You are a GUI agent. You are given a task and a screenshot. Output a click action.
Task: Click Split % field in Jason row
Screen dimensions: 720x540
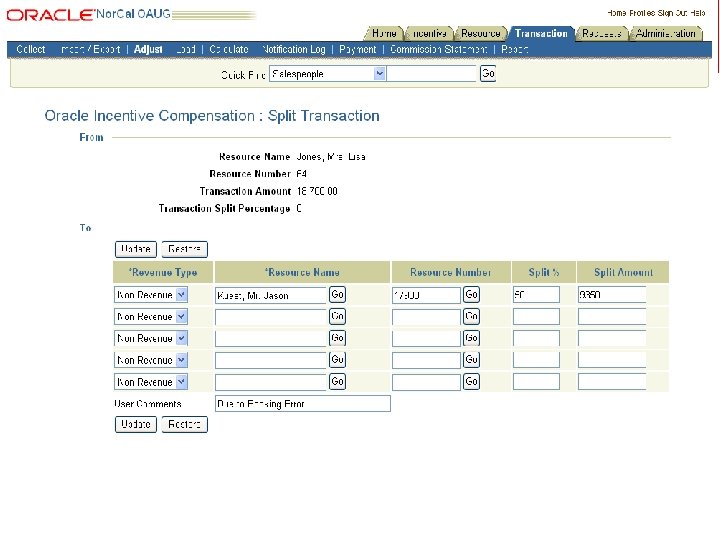[536, 295]
